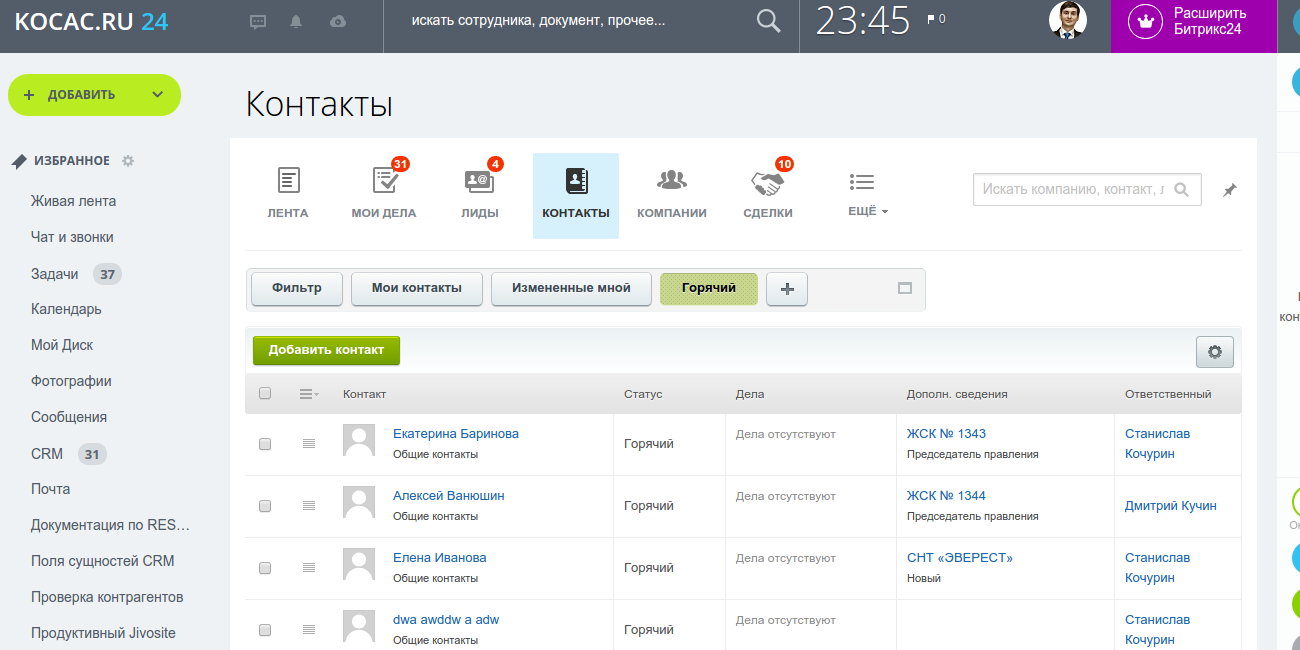Screen dimensions: 1300x650
Task: Click the notifications bell icon
Action: click(296, 21)
